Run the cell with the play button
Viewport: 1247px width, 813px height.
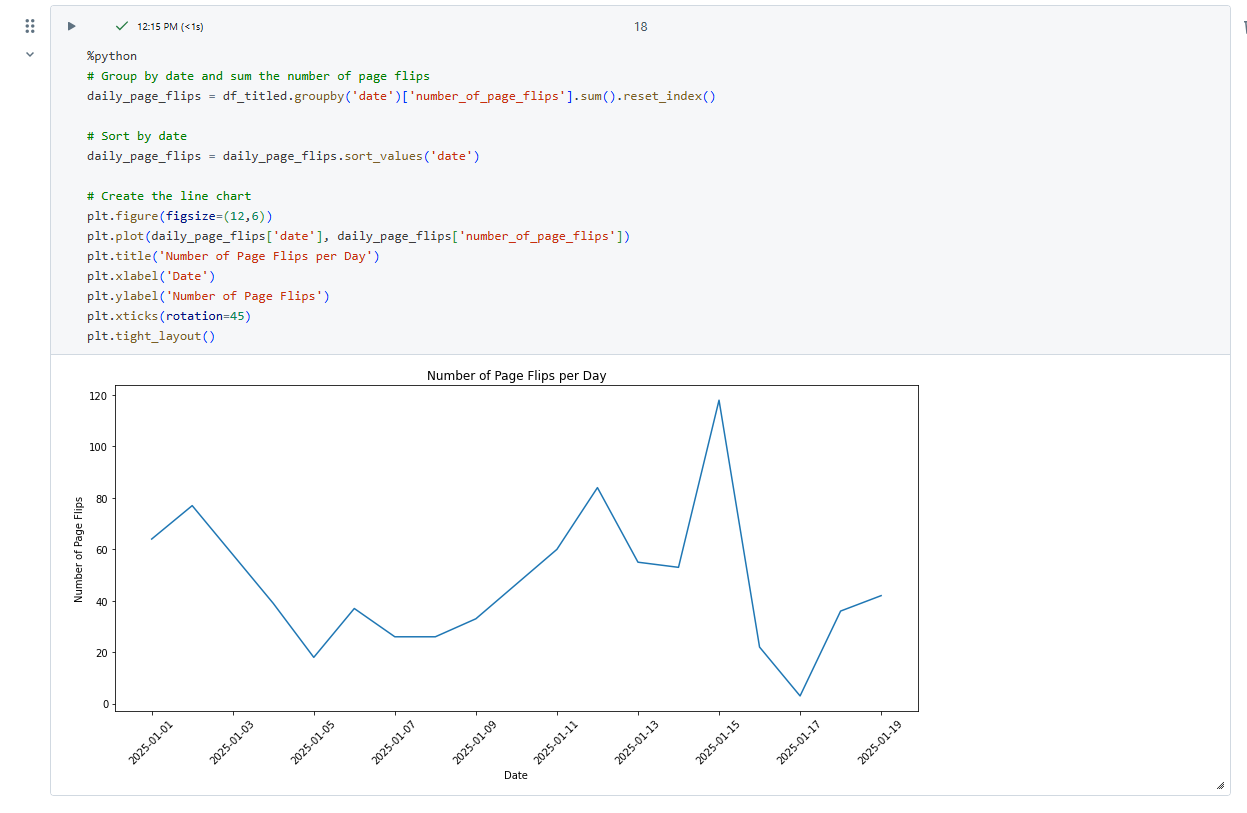tap(71, 26)
